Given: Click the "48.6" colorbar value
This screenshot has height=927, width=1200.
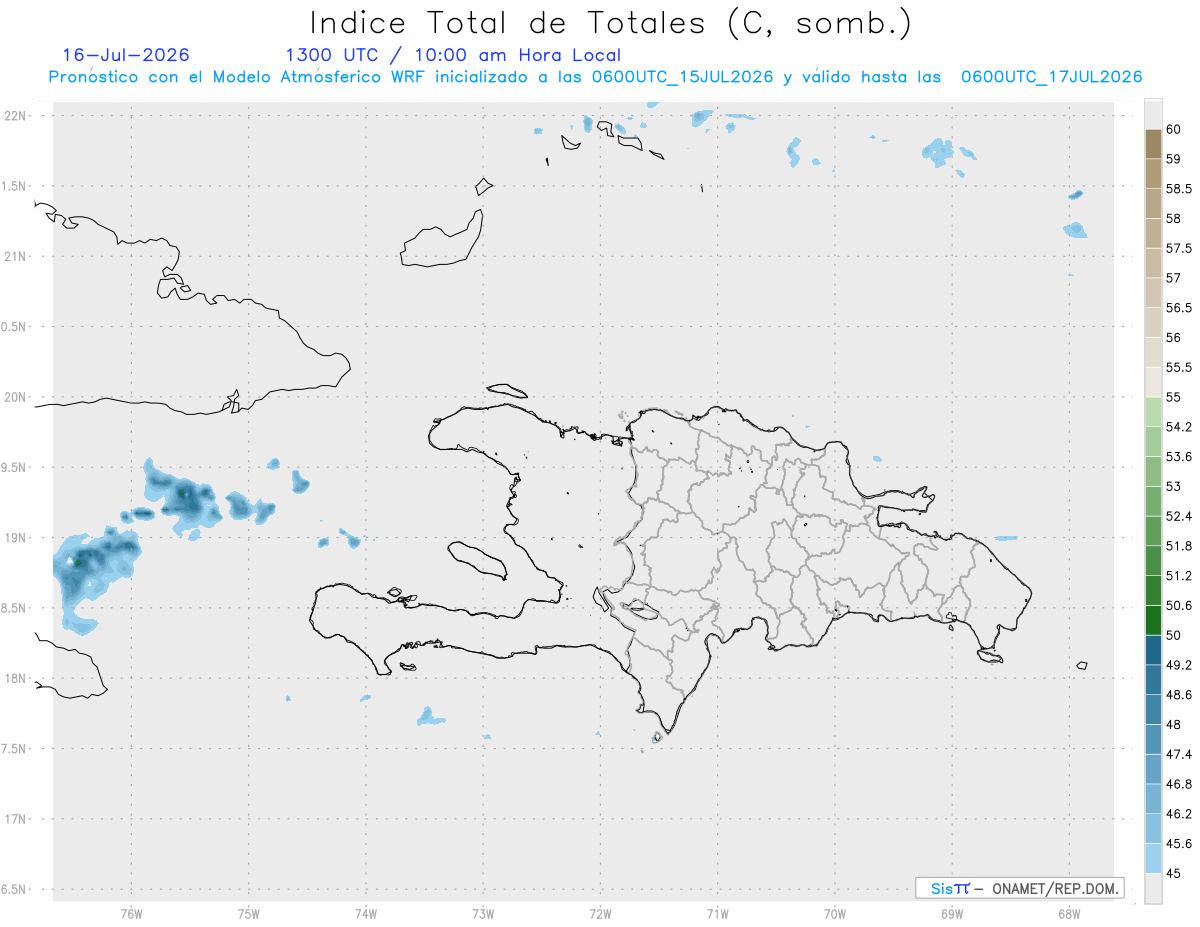Looking at the screenshot, I should 1179,695.
